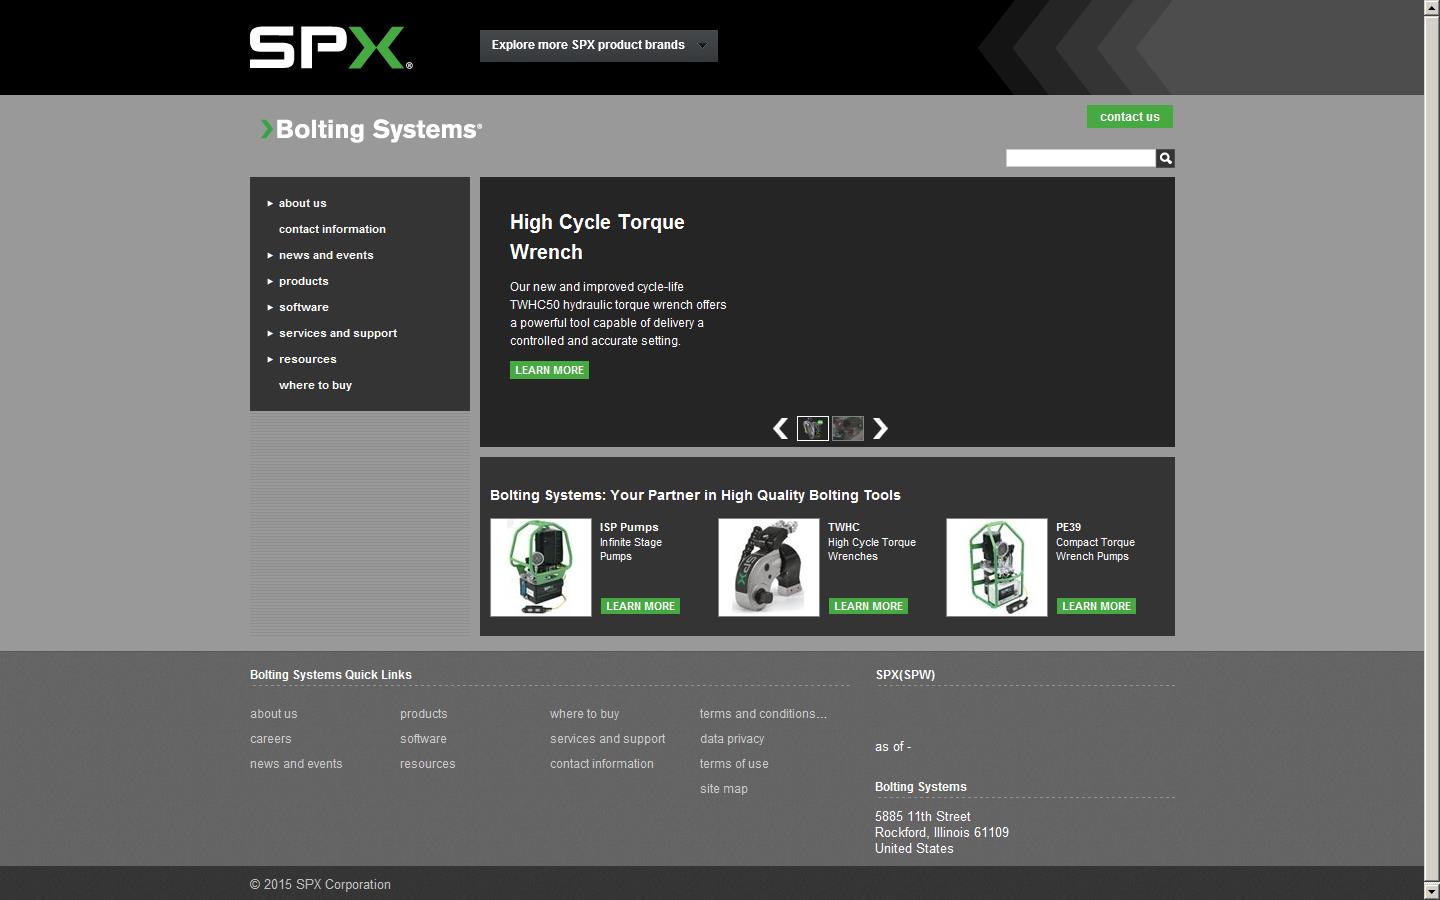Expand services and support sidebar item

[337, 333]
